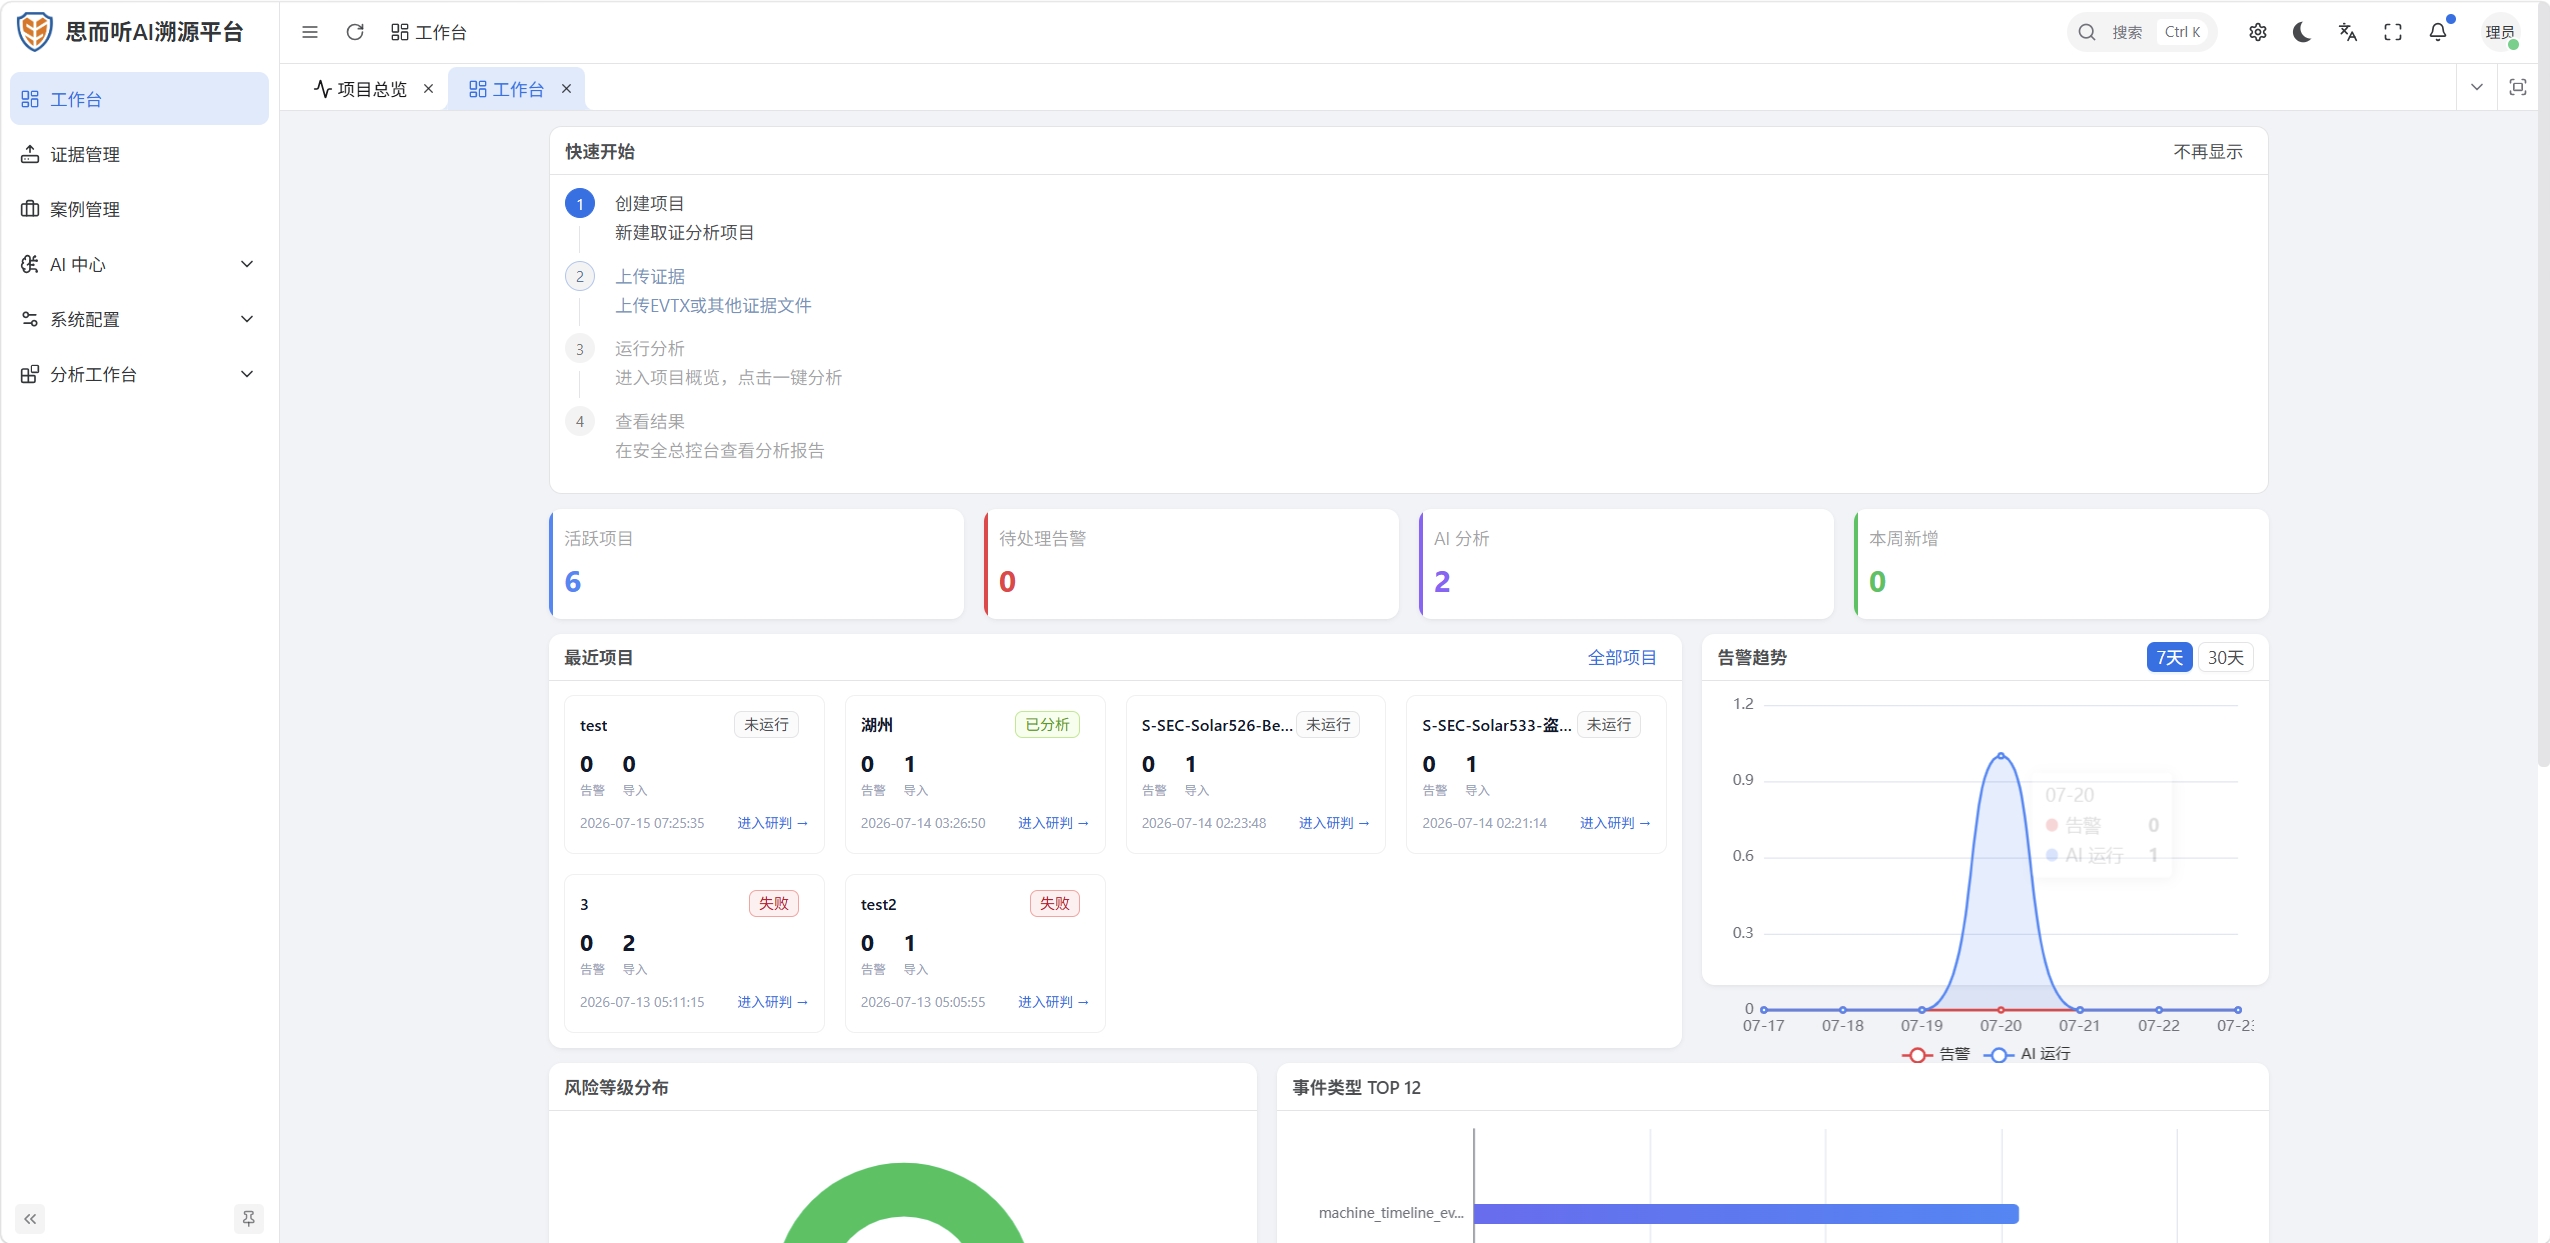Click step 2 circle in 快速开始

pos(580,277)
